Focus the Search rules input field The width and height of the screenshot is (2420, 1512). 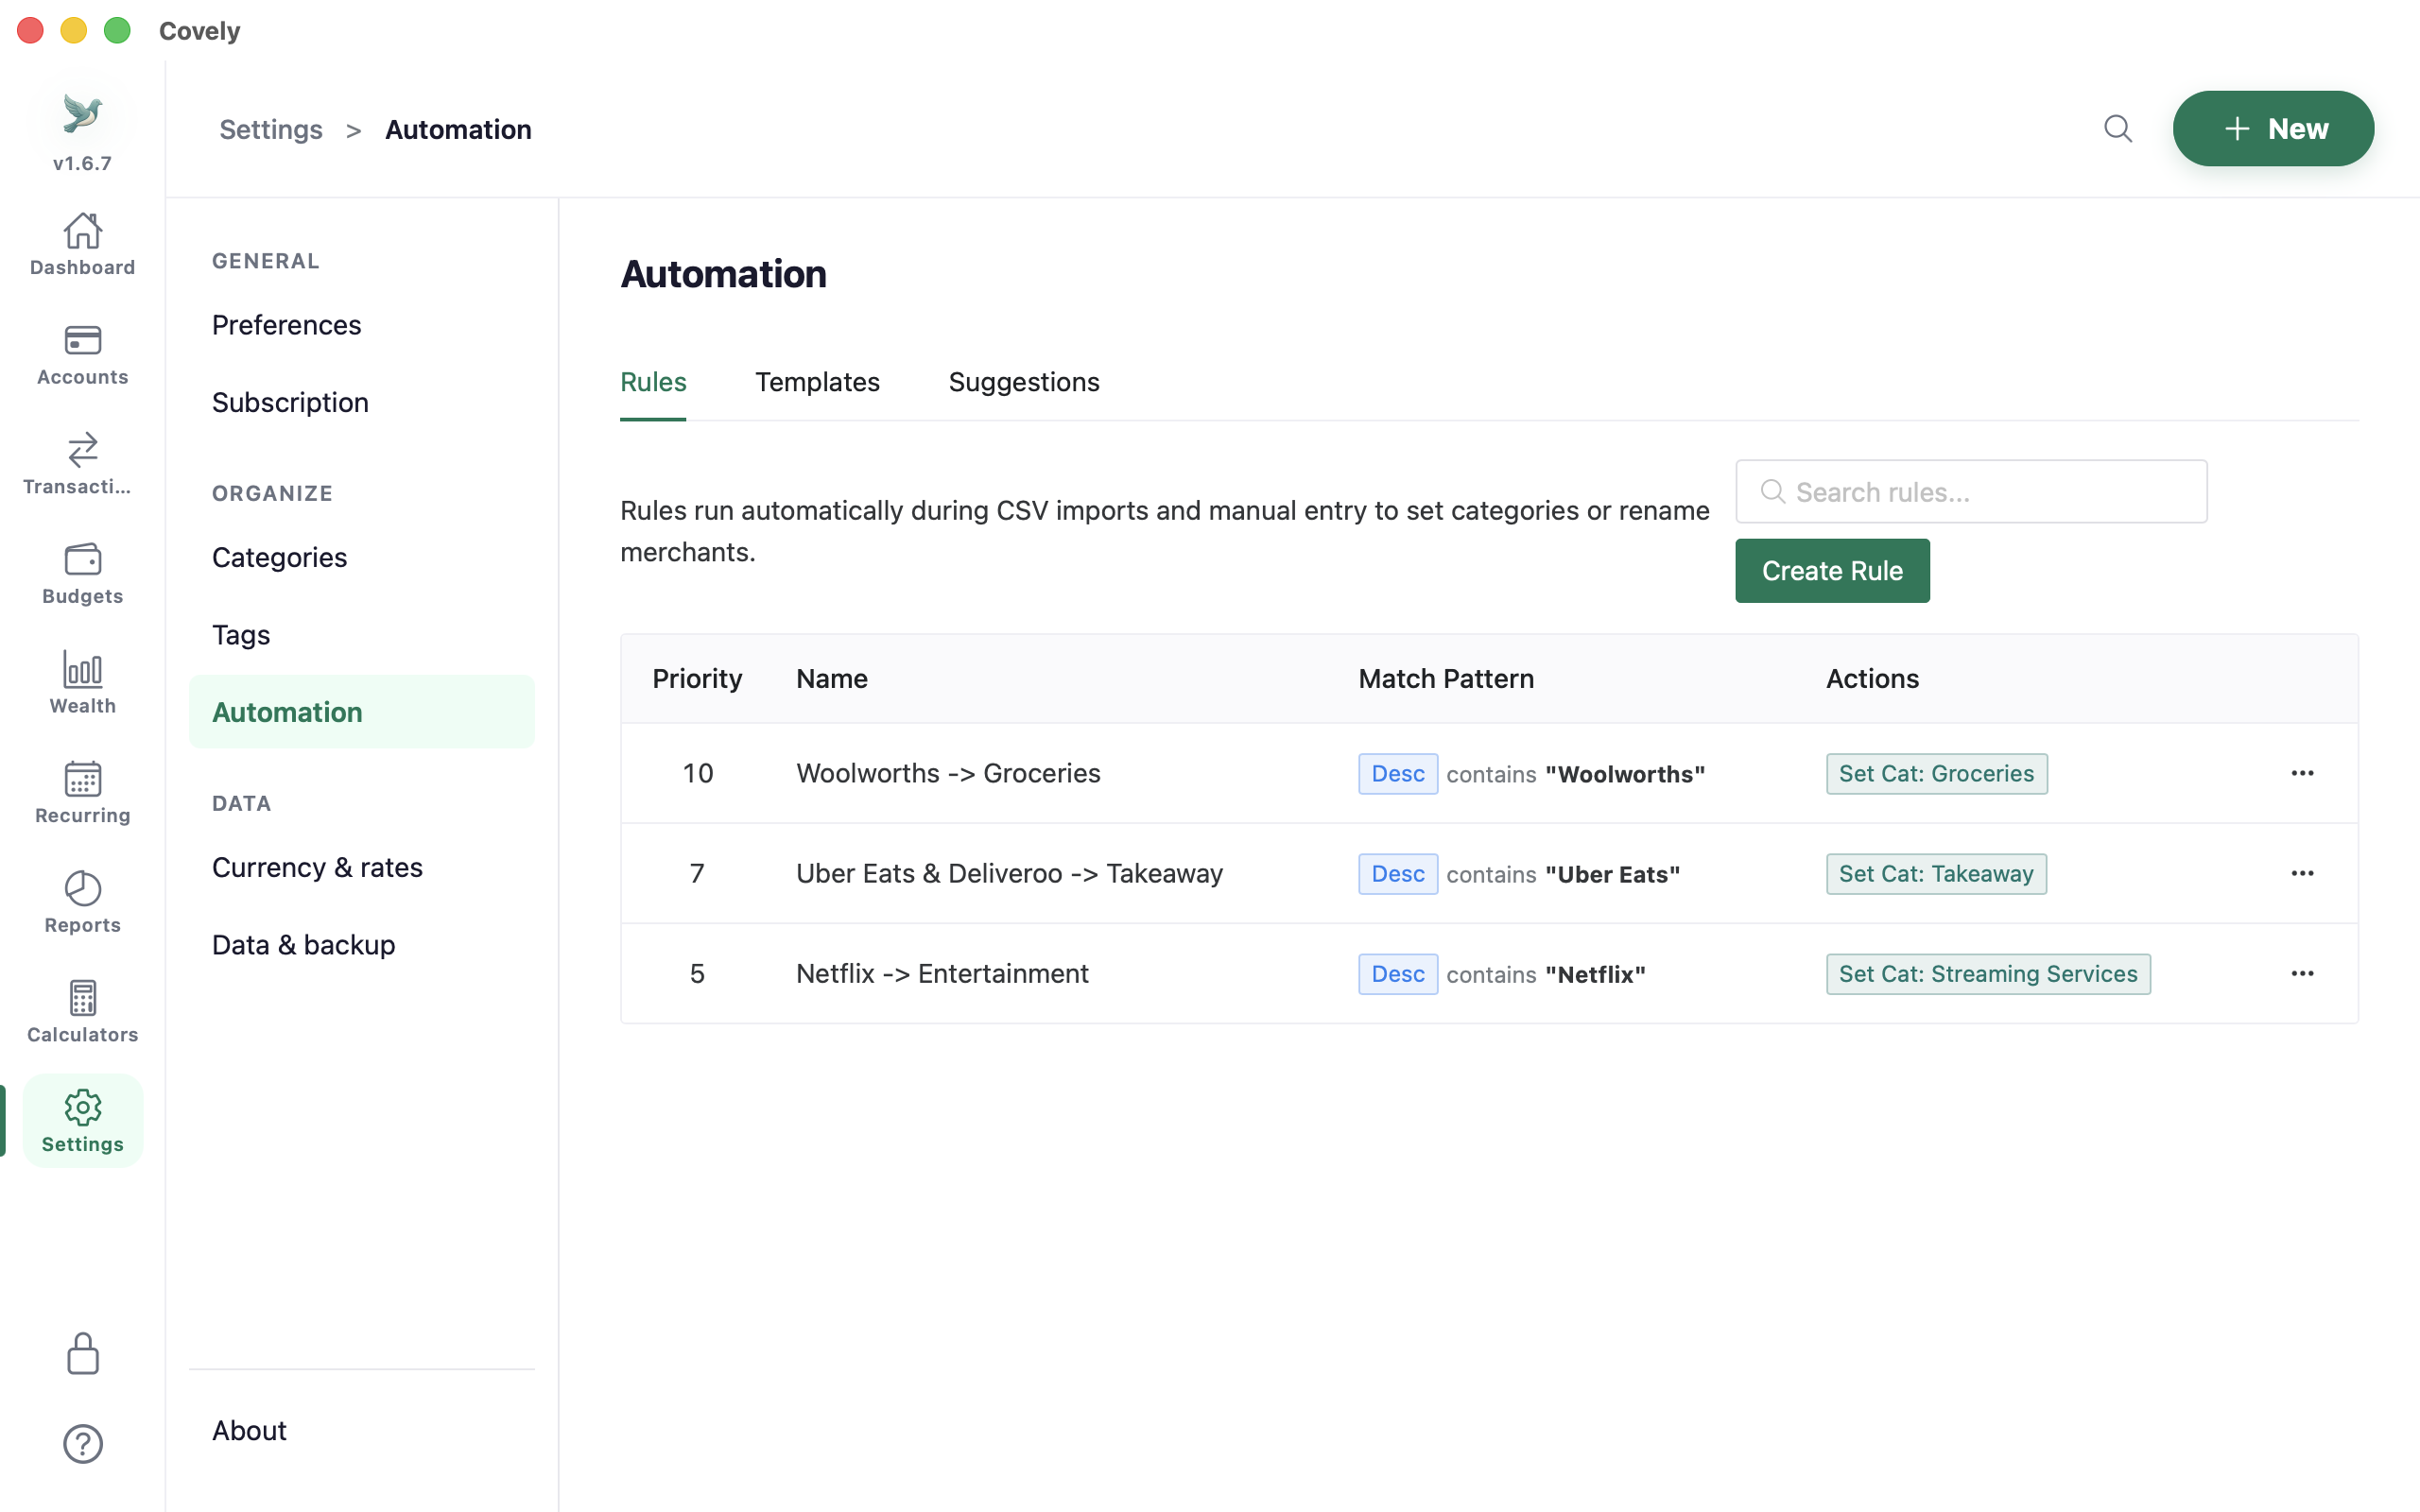(x=1971, y=491)
